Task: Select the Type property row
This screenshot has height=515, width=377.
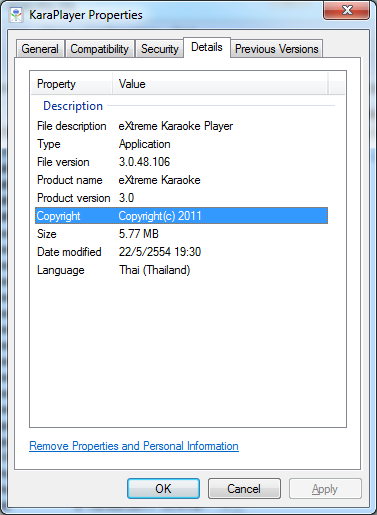Action: tap(181, 144)
